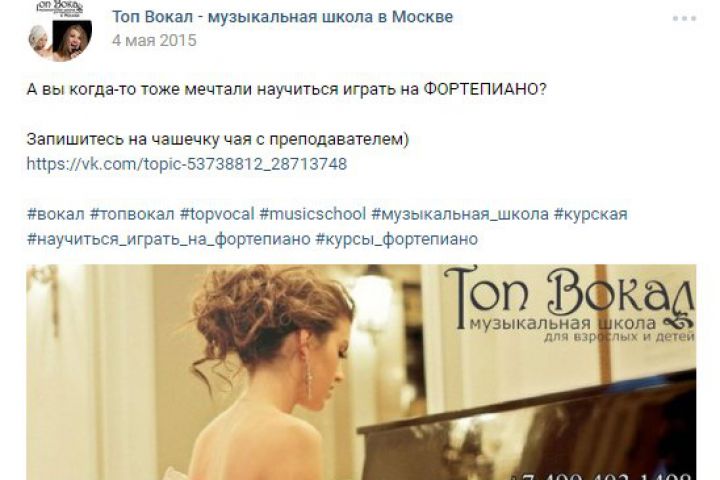Select the #вокал hashtag
Image resolution: width=720 pixels, height=480 pixels.
coord(56,214)
